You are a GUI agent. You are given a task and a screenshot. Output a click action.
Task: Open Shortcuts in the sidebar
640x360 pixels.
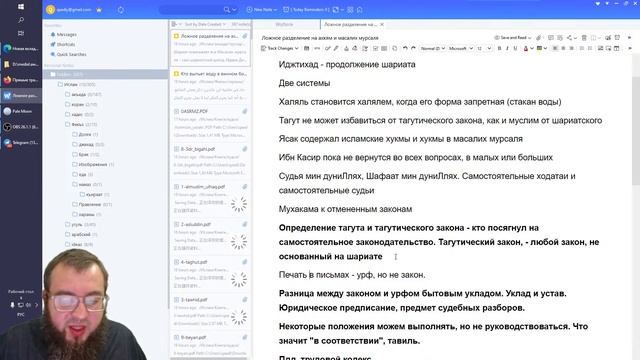point(66,44)
